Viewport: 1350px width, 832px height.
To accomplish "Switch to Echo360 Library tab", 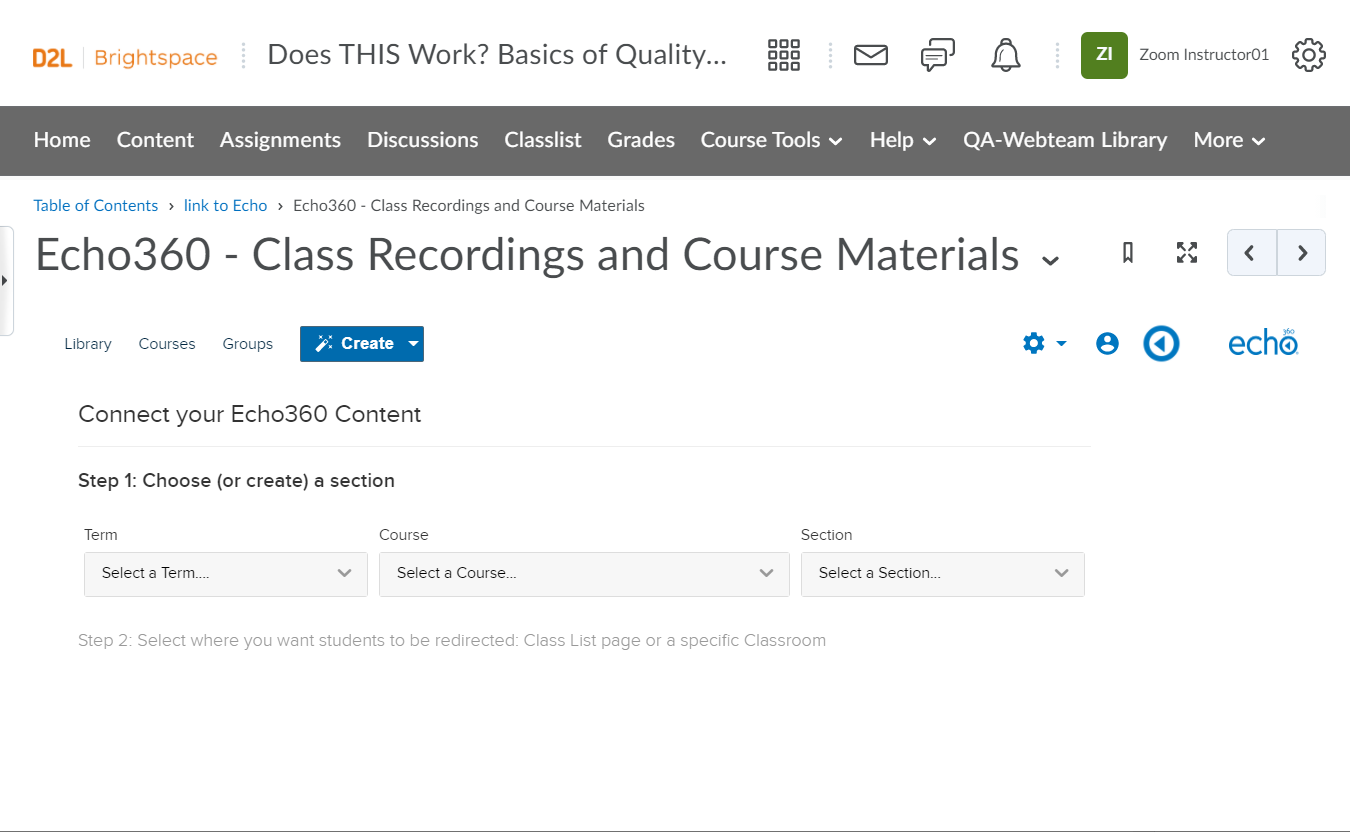I will tap(88, 344).
